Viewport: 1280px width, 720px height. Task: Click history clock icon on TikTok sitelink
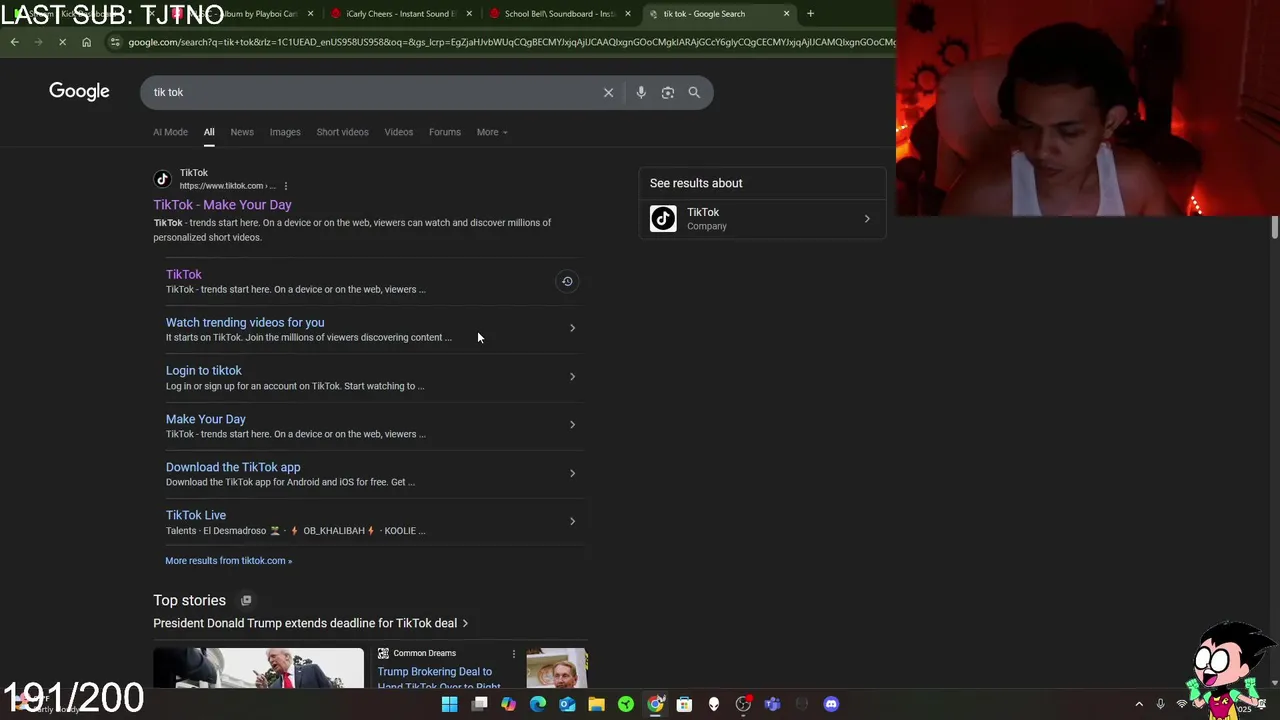[567, 281]
